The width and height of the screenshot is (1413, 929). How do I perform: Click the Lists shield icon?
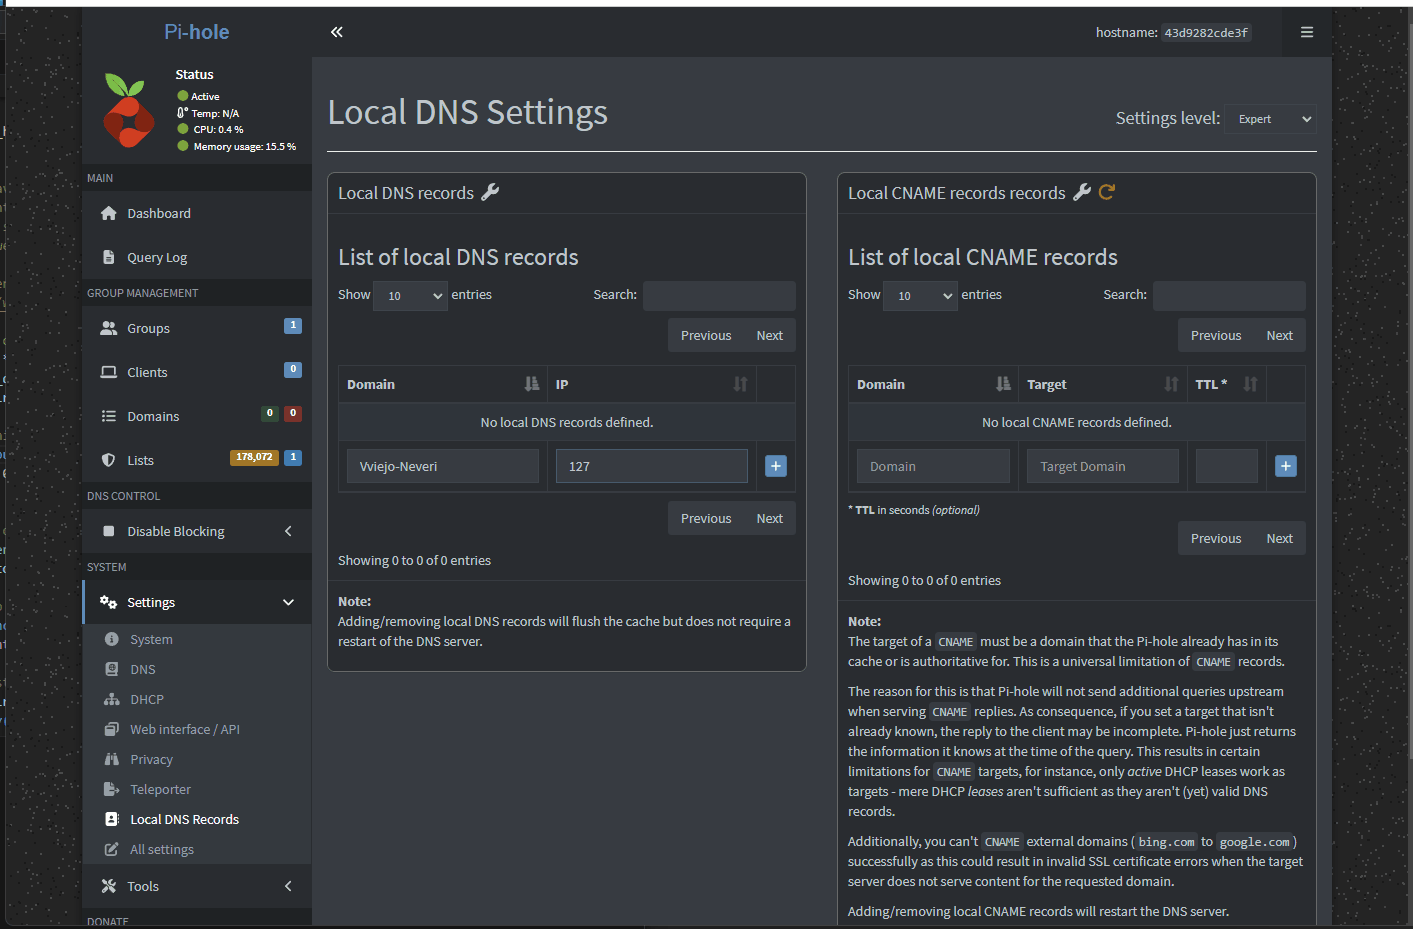[109, 460]
